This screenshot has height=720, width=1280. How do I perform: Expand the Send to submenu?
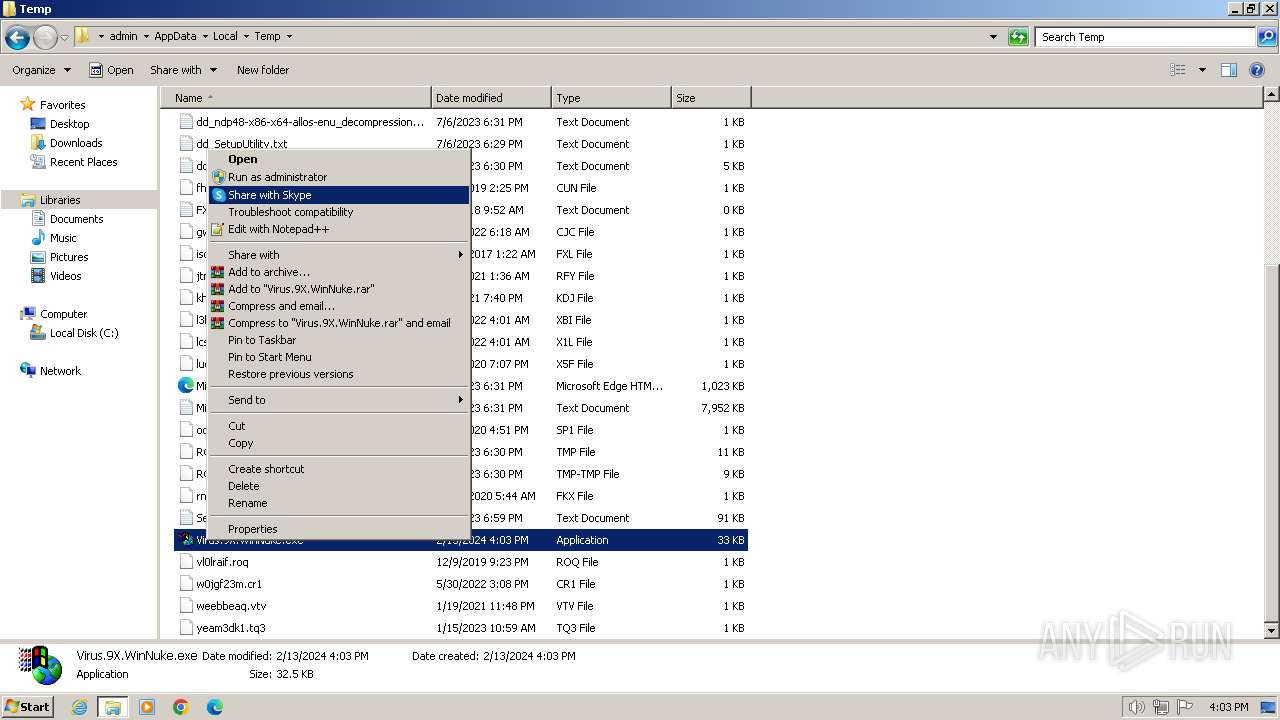(338, 400)
